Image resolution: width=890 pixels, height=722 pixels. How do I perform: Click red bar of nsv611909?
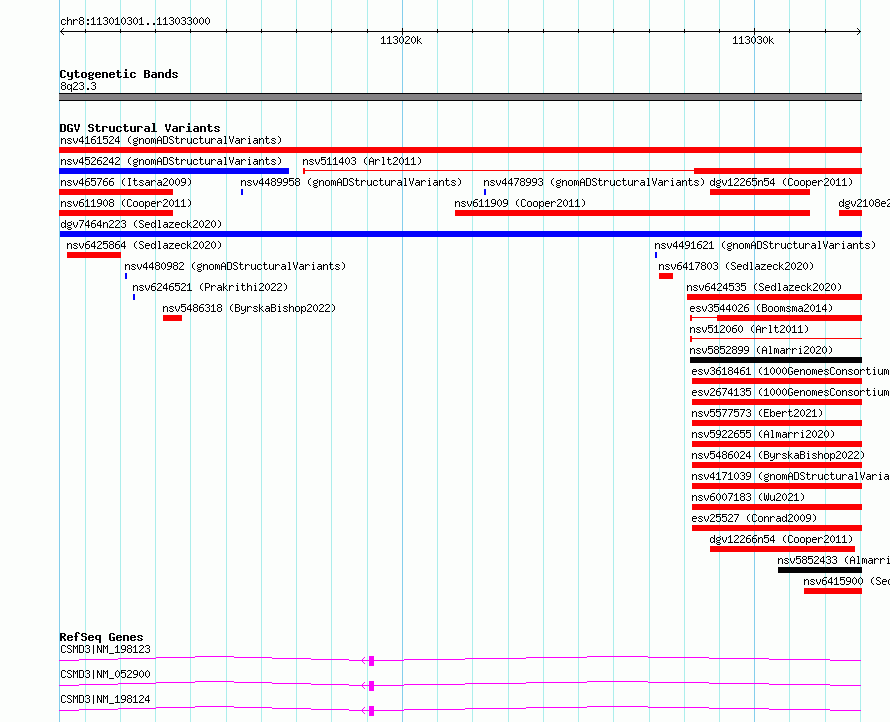coord(632,213)
